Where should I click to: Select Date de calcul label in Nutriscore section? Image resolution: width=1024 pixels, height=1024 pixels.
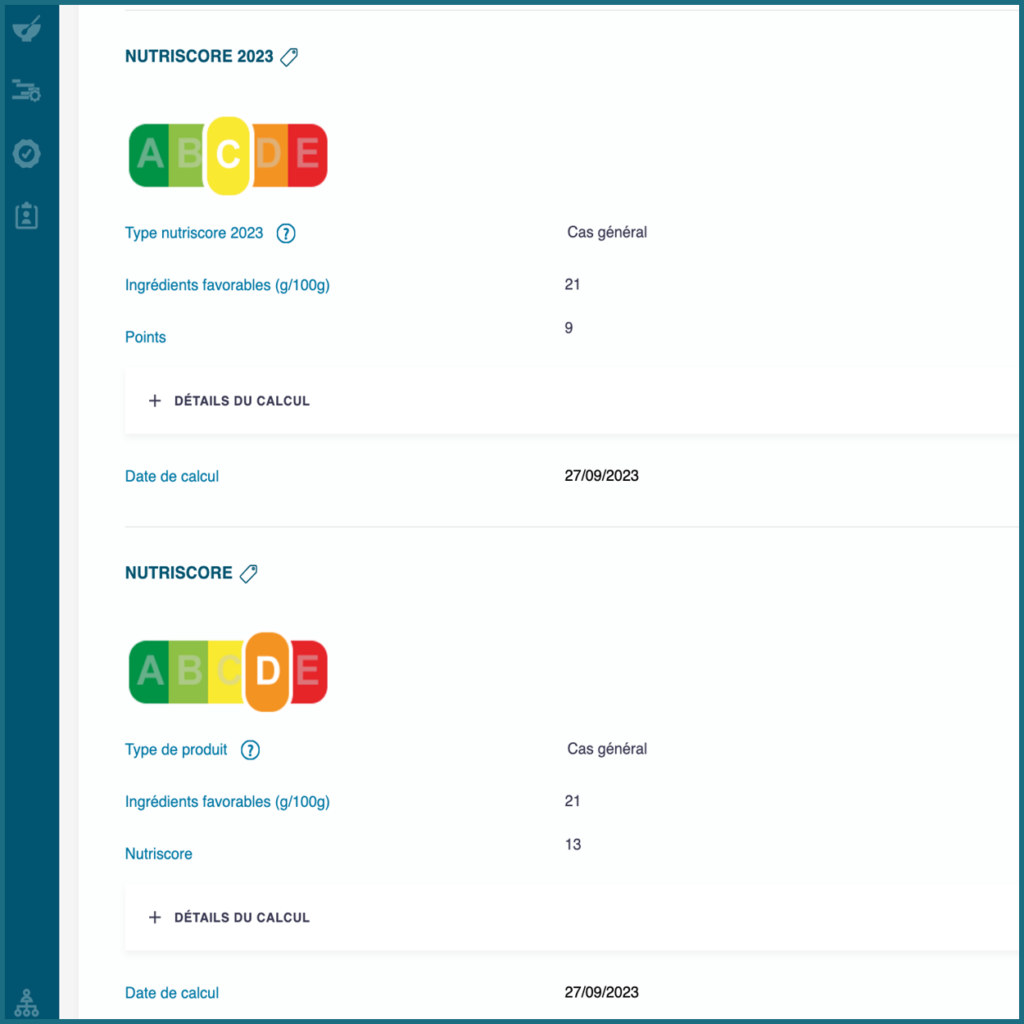(x=172, y=993)
